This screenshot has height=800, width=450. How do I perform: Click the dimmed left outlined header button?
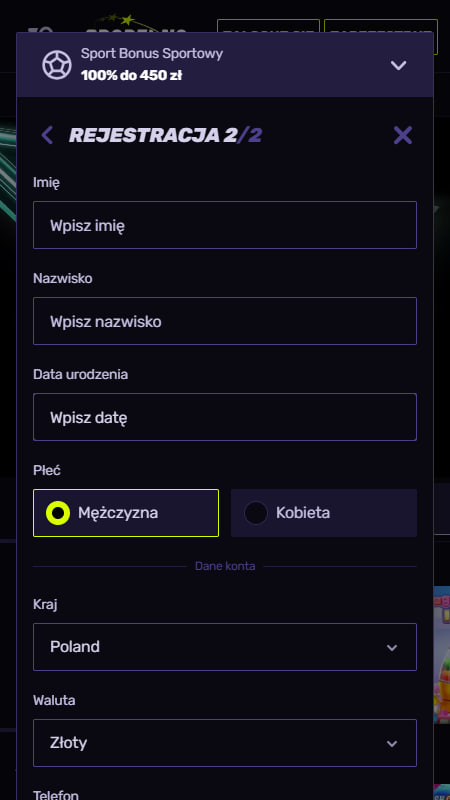pos(268,26)
